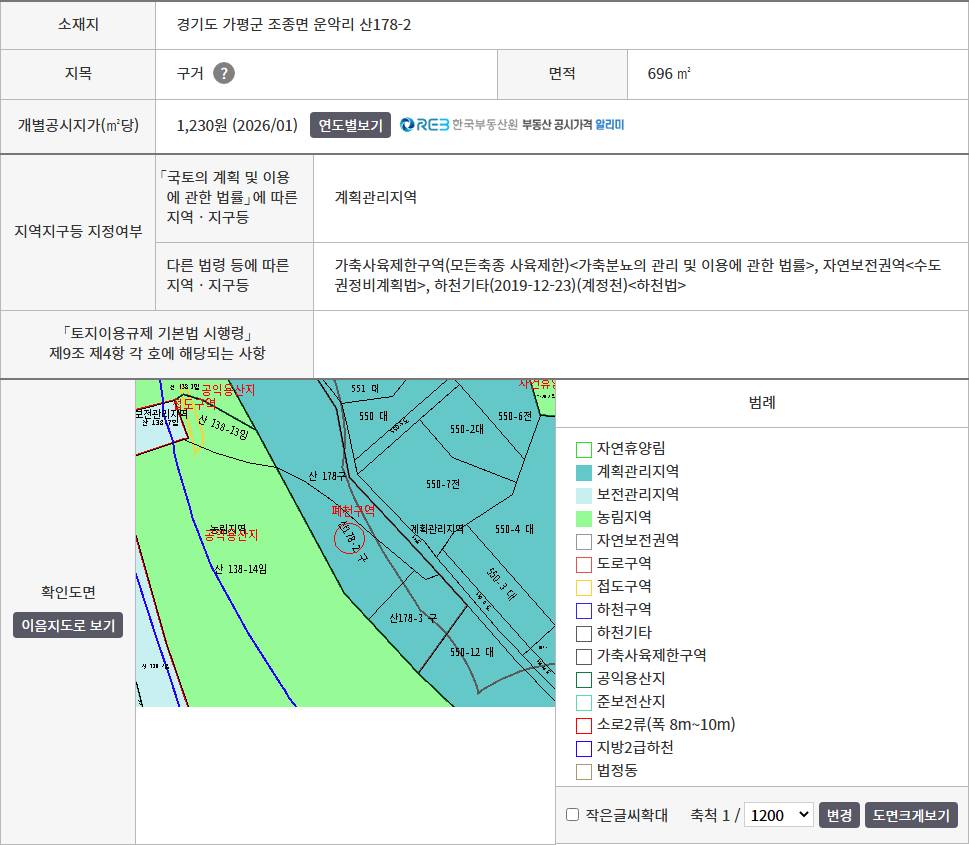Click the 이음지도로 보기 button
The height and width of the screenshot is (845, 969).
(x=68, y=625)
